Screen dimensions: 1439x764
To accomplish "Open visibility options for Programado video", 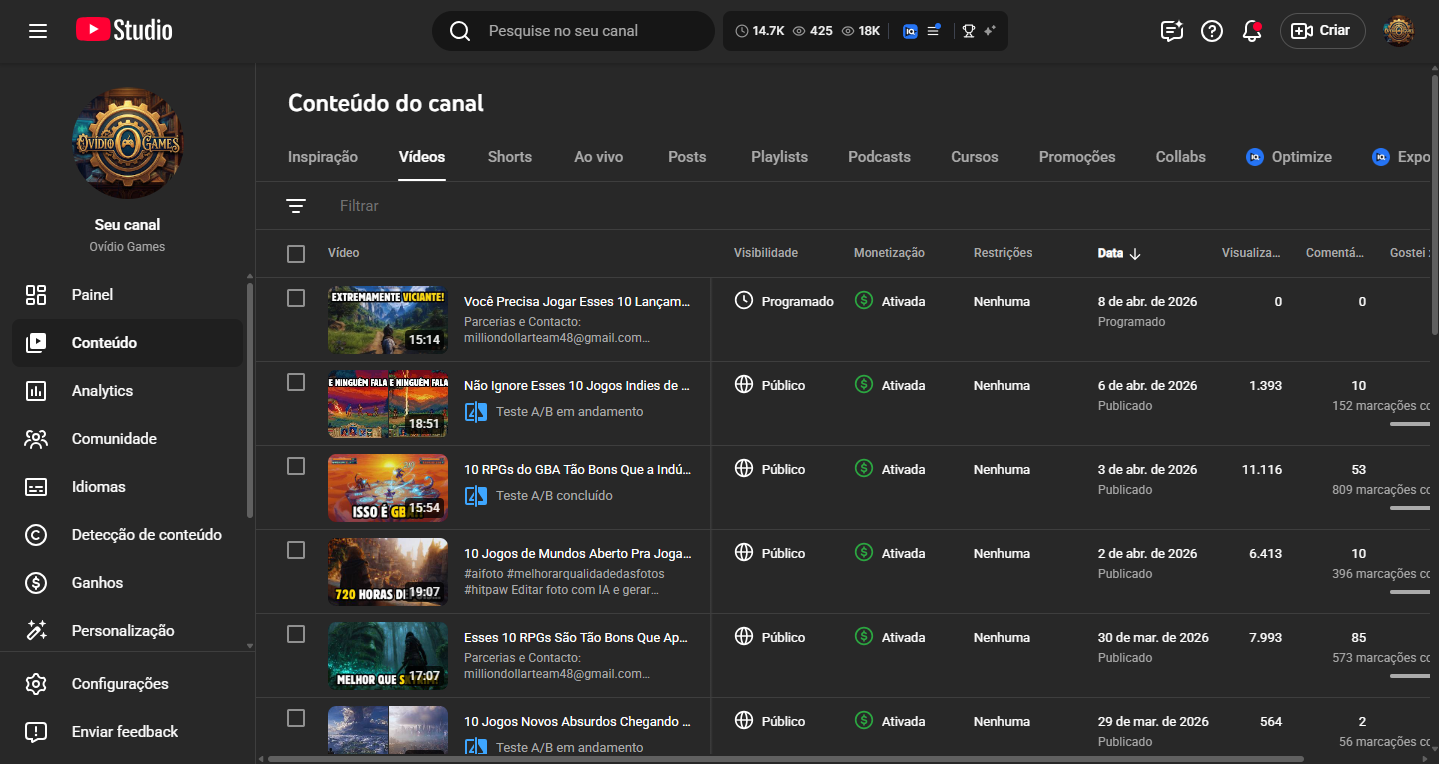I will (785, 301).
